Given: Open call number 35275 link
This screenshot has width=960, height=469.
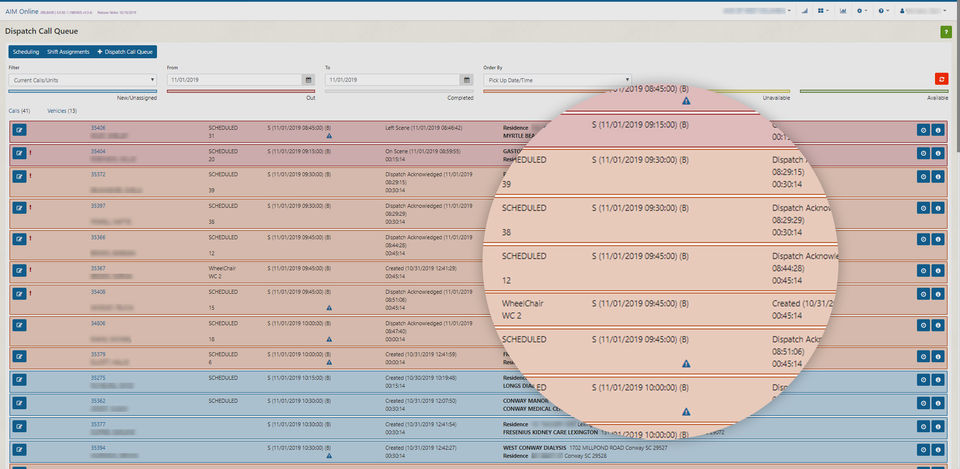Looking at the screenshot, I should (98, 378).
